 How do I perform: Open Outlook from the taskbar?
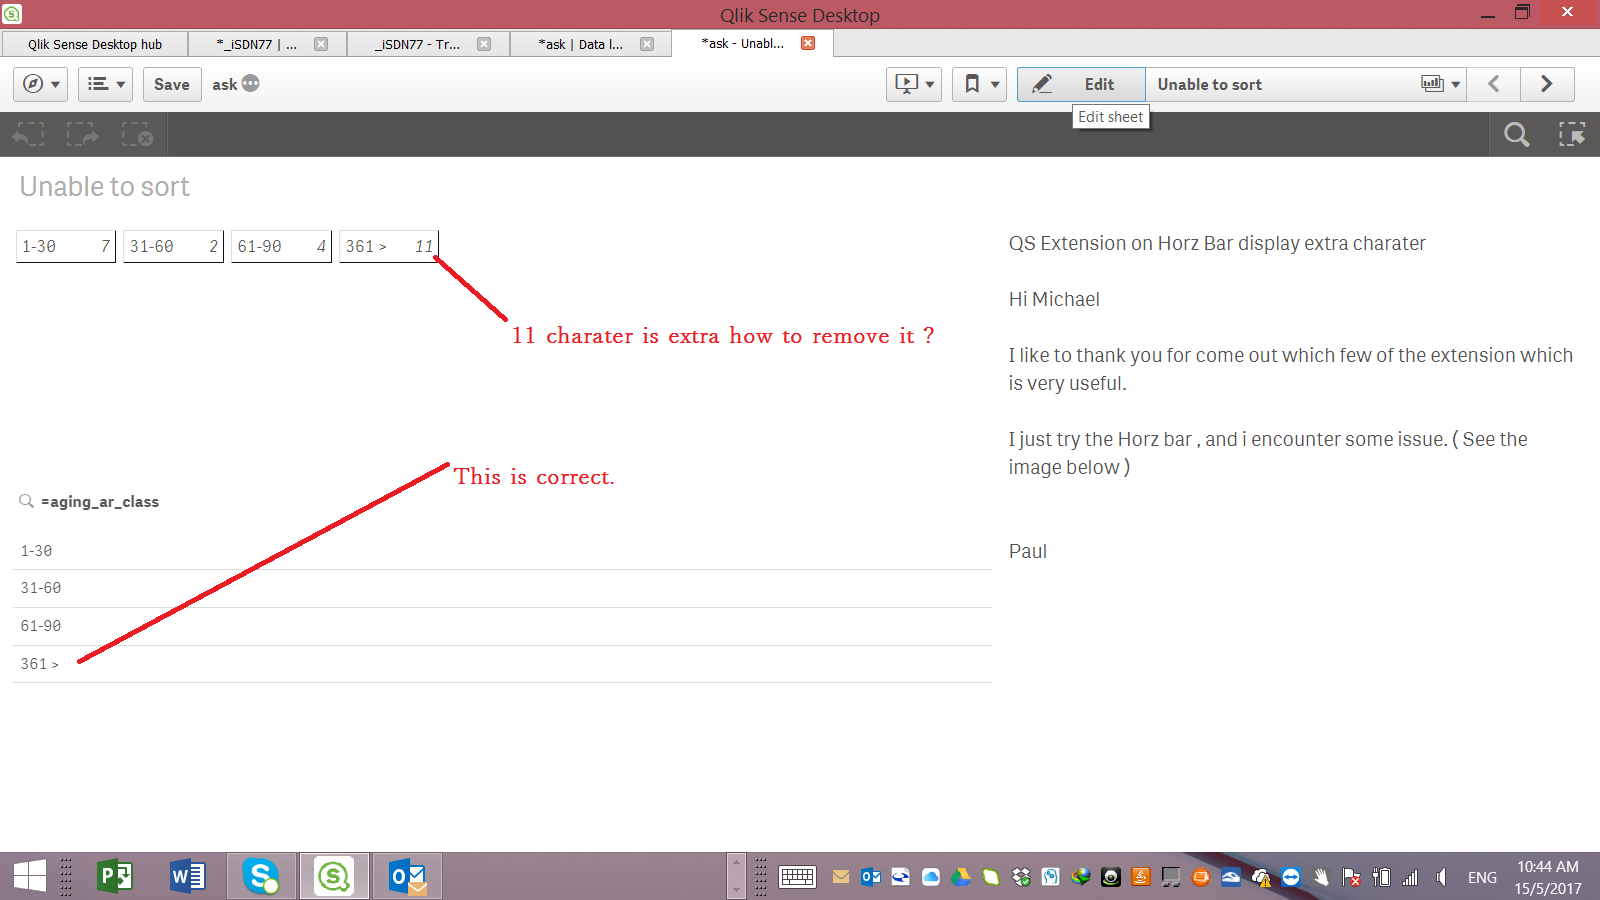point(407,877)
